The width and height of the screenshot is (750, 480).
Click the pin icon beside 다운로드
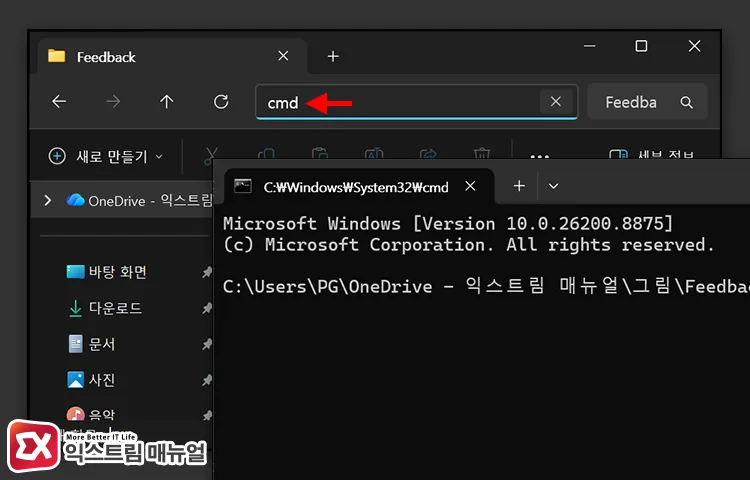point(207,308)
